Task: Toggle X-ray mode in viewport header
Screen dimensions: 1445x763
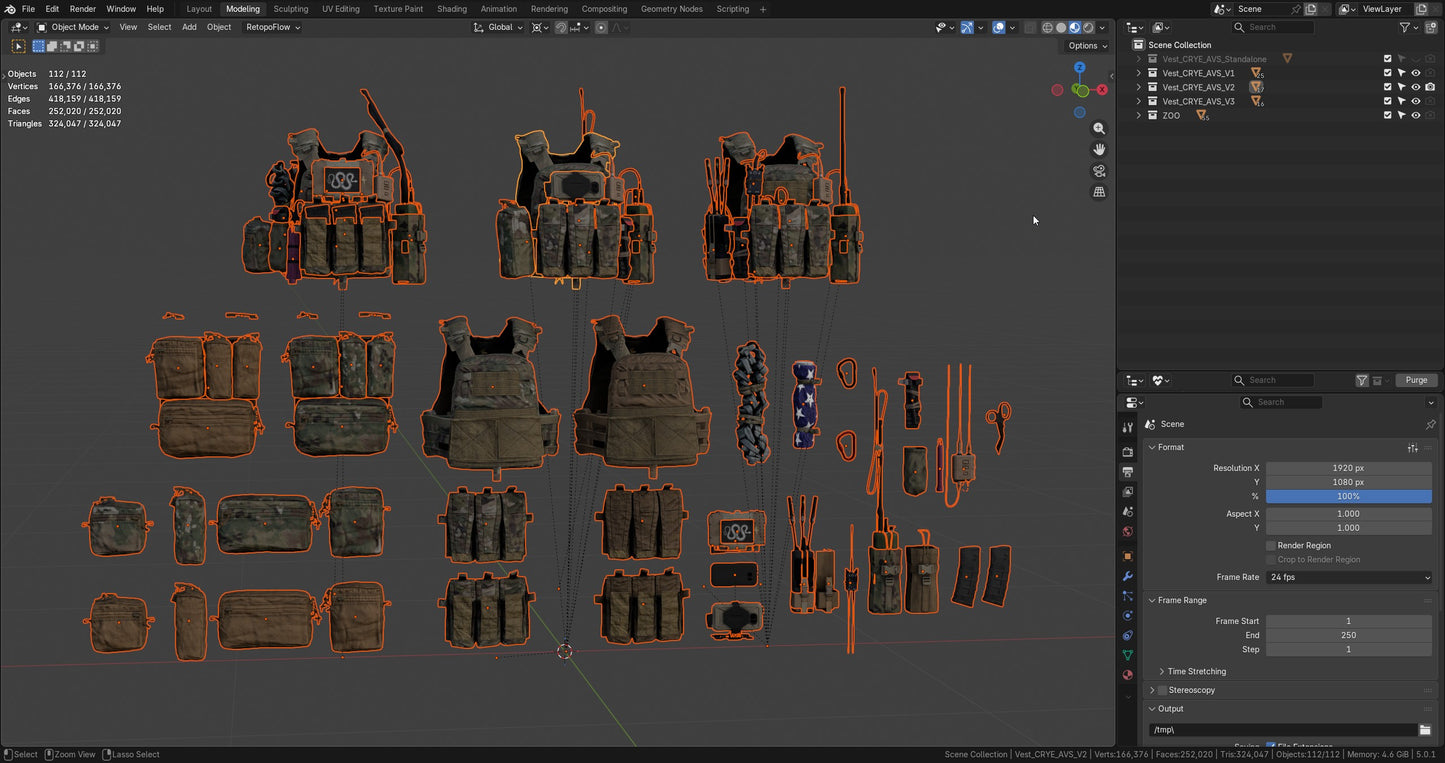Action: (x=1030, y=27)
